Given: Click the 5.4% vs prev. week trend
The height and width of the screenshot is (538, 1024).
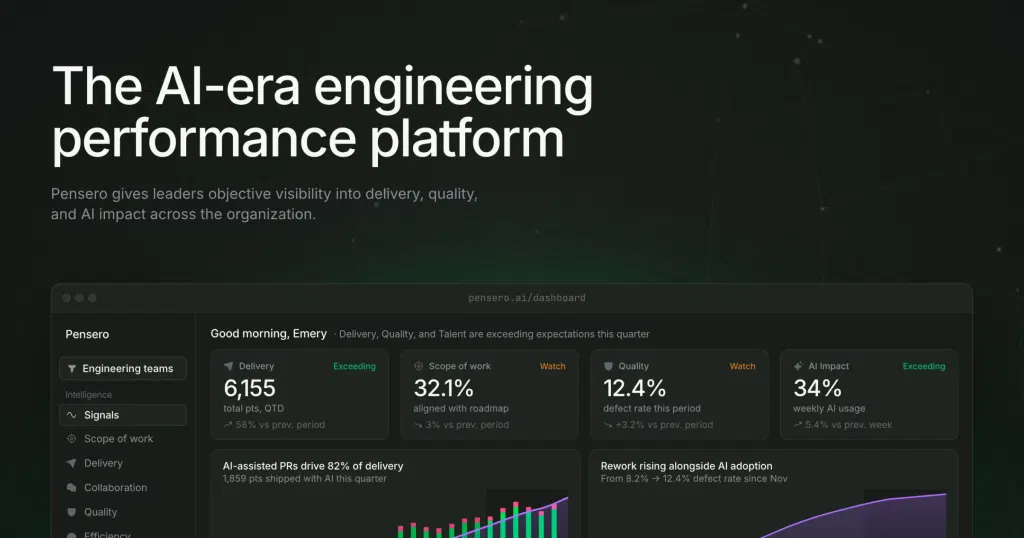Looking at the screenshot, I should coord(843,424).
